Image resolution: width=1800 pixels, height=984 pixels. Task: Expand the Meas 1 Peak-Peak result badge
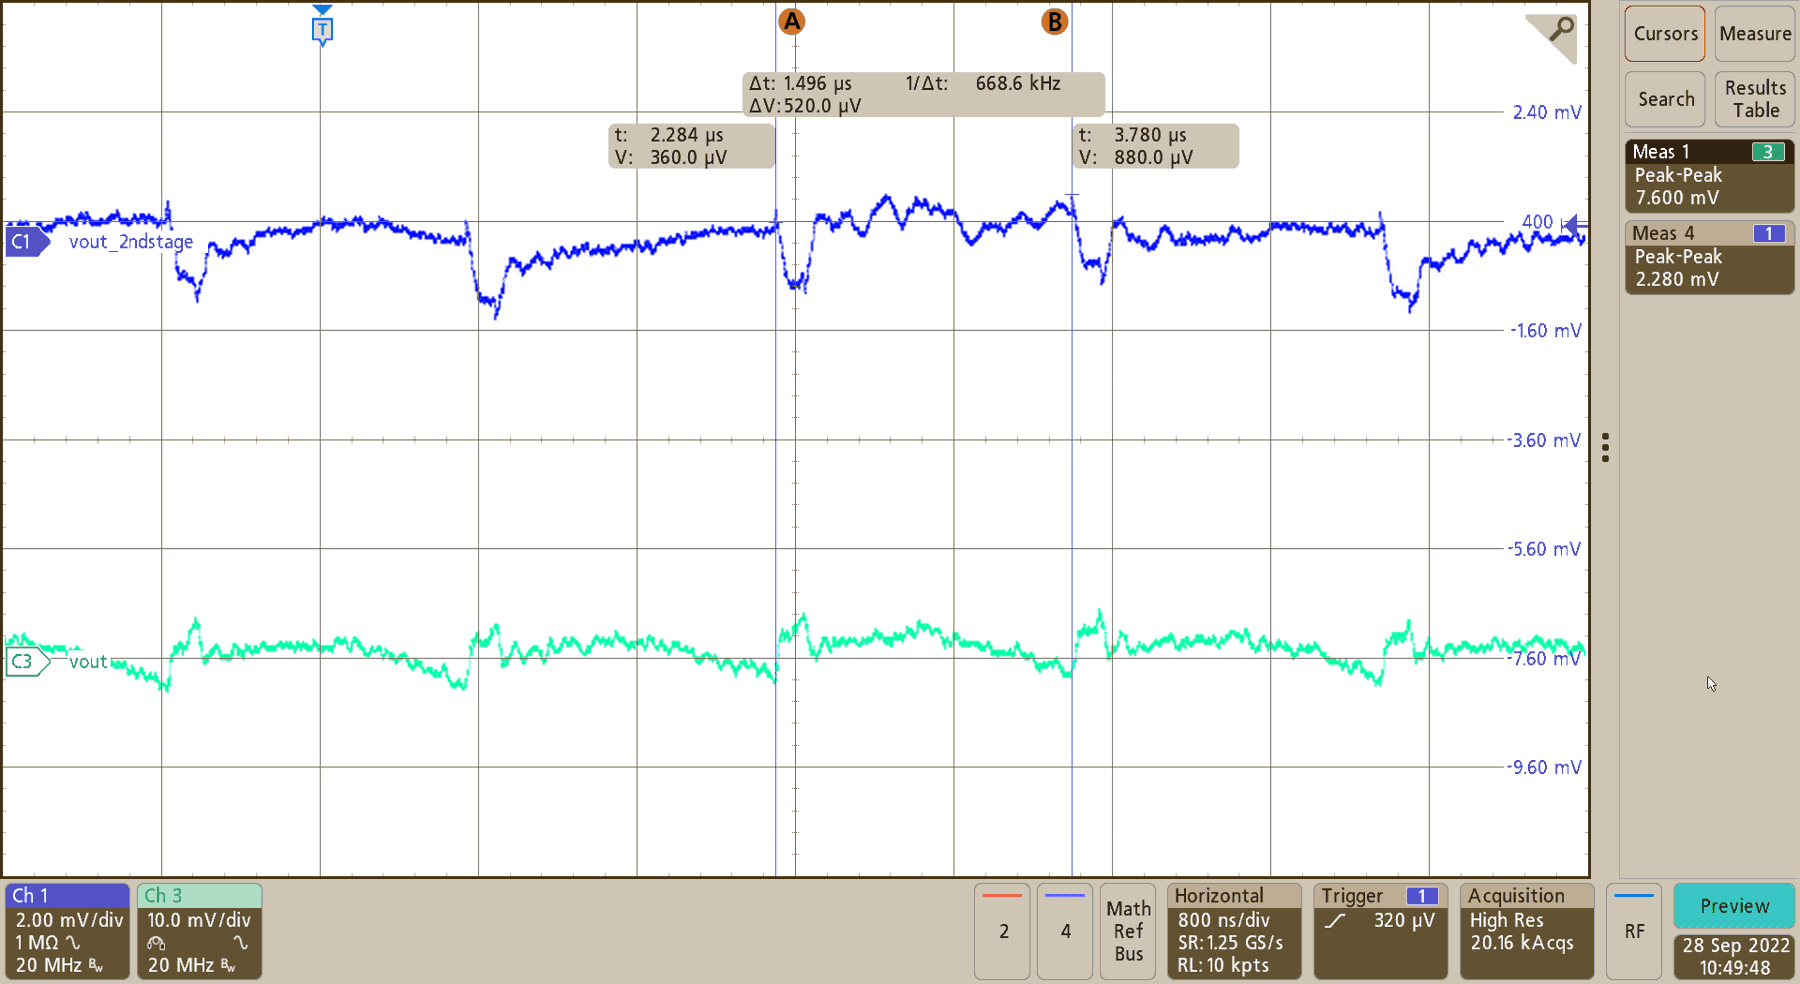(x=1708, y=175)
